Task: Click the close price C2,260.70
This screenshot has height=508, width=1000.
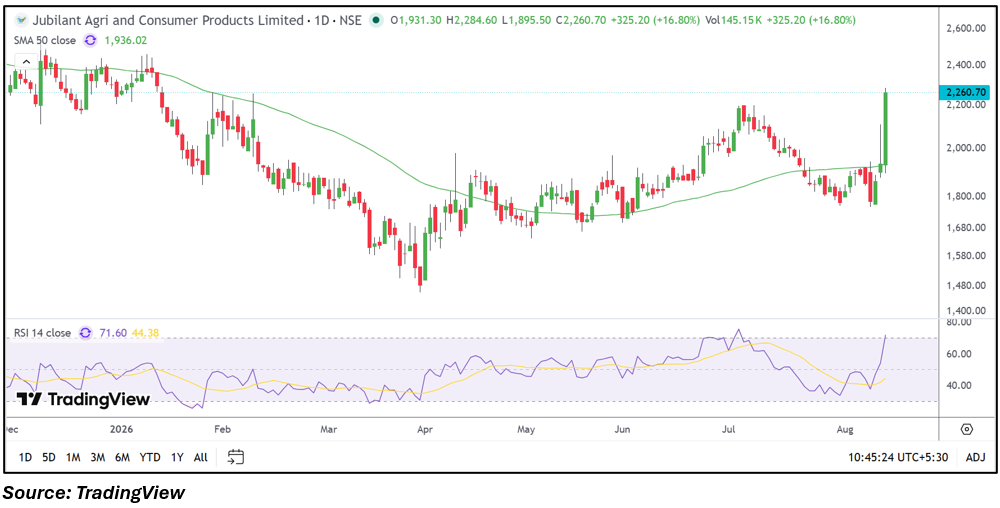Action: click(581, 20)
